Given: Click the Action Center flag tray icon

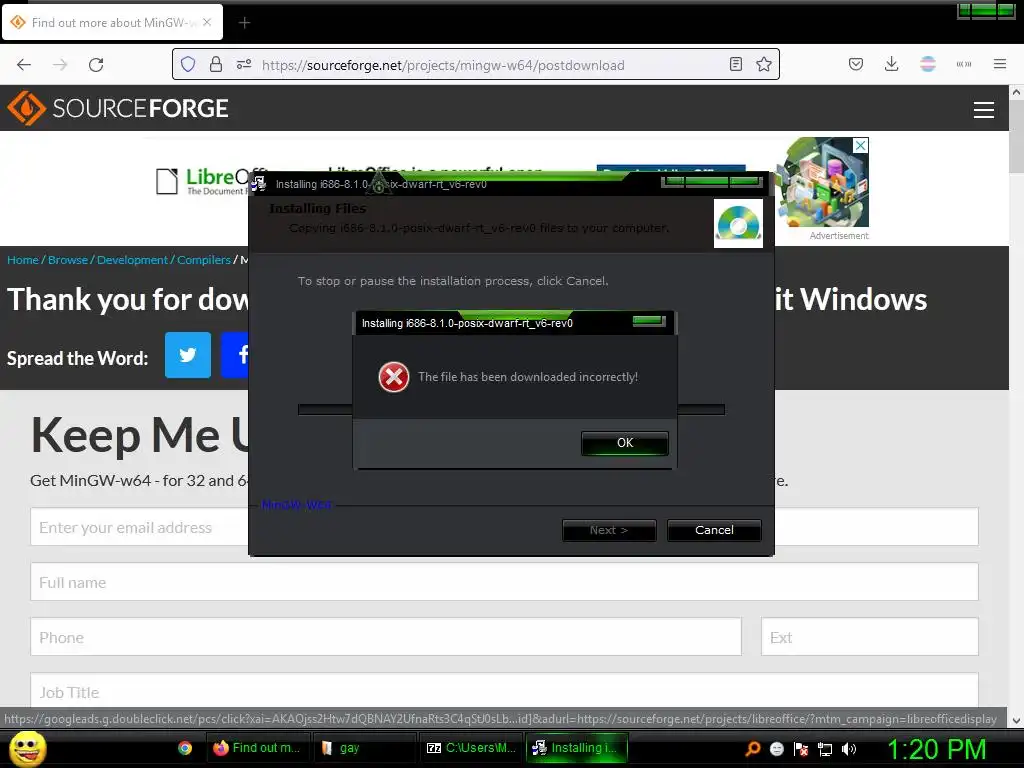Looking at the screenshot, I should click(x=801, y=749).
